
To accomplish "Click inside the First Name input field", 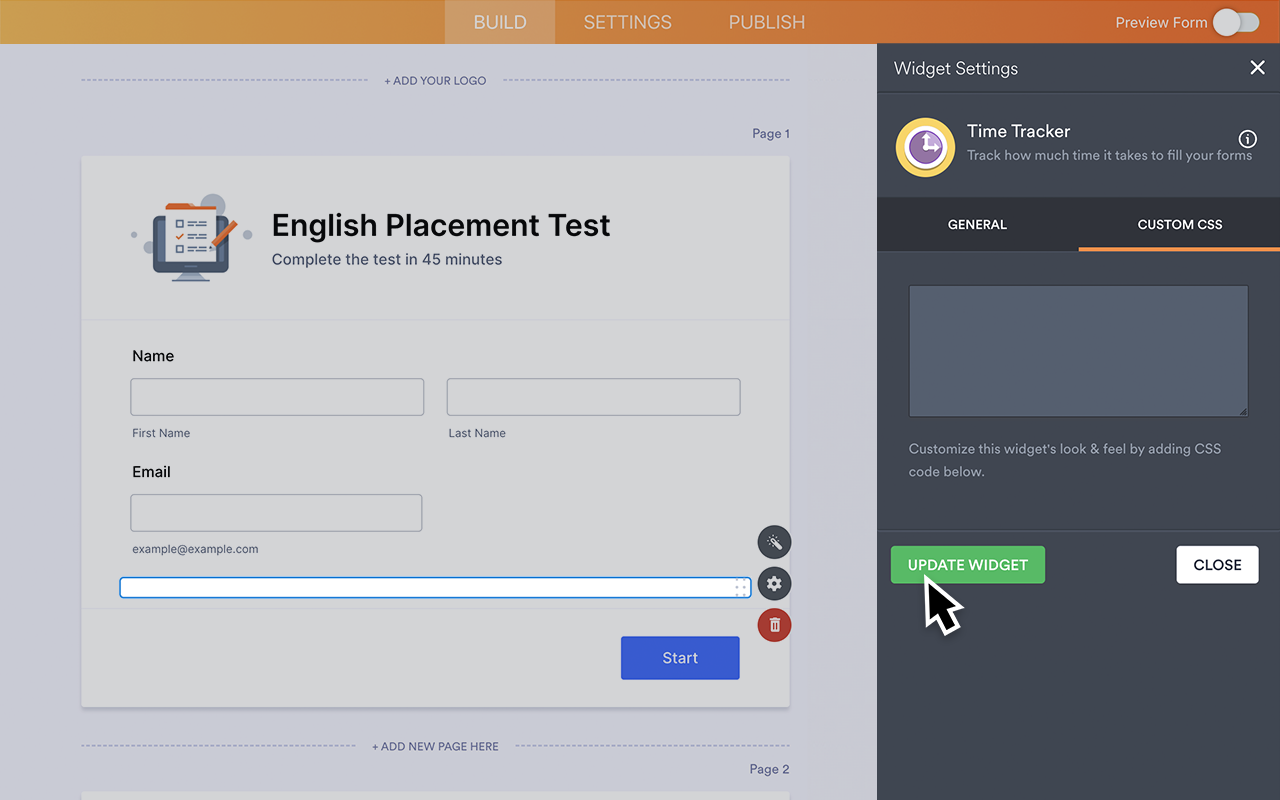I will [277, 396].
